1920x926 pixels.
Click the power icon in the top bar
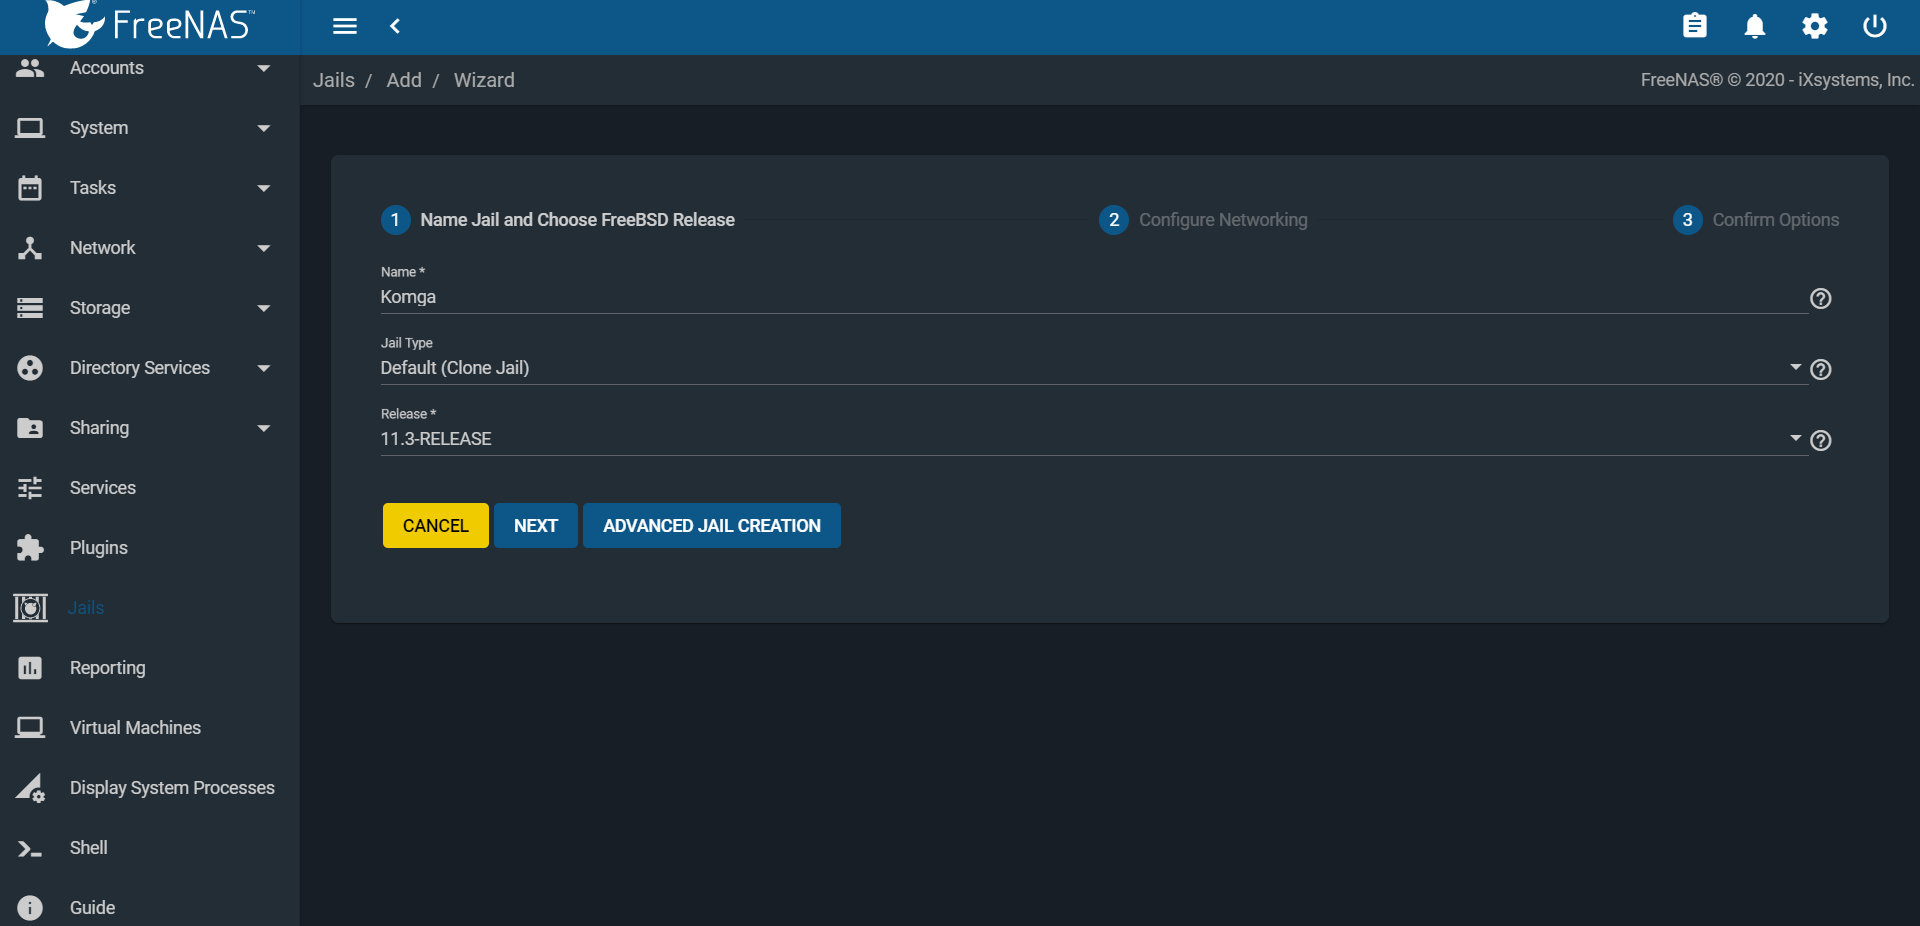click(x=1874, y=26)
